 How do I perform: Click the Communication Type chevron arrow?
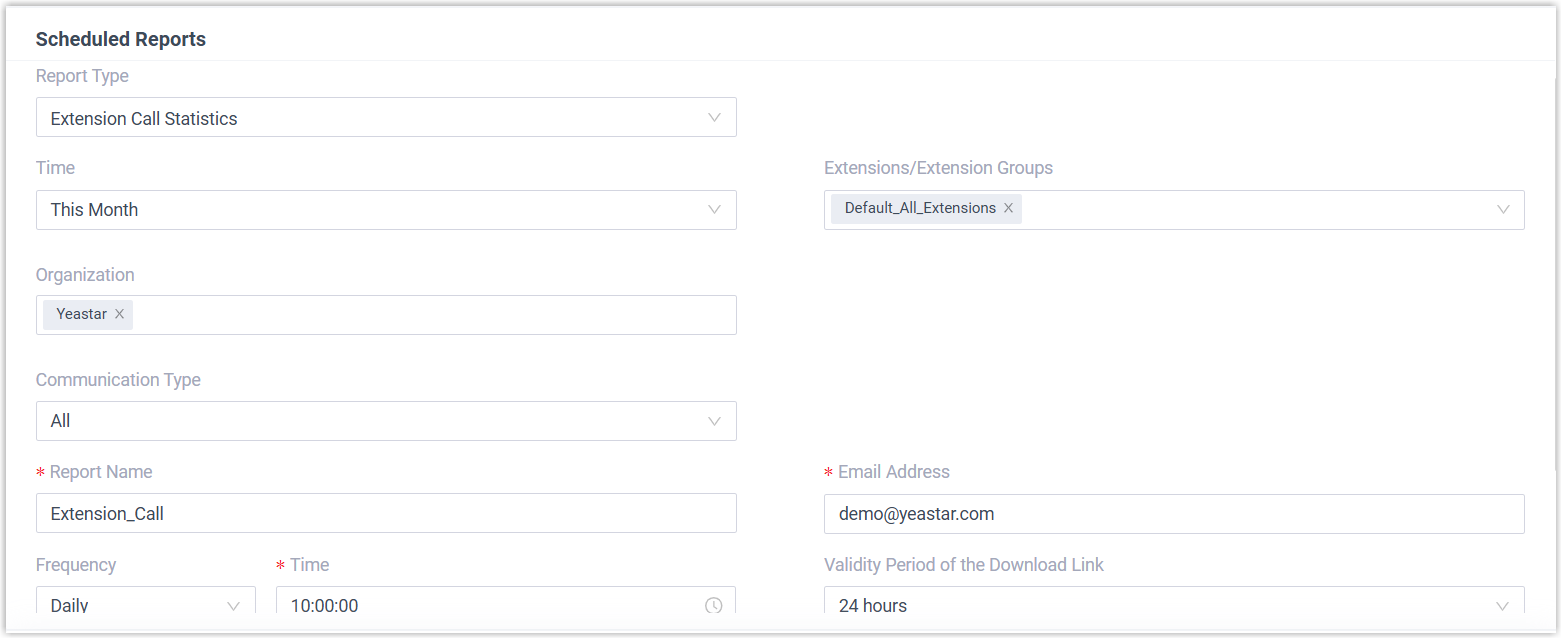tap(714, 421)
